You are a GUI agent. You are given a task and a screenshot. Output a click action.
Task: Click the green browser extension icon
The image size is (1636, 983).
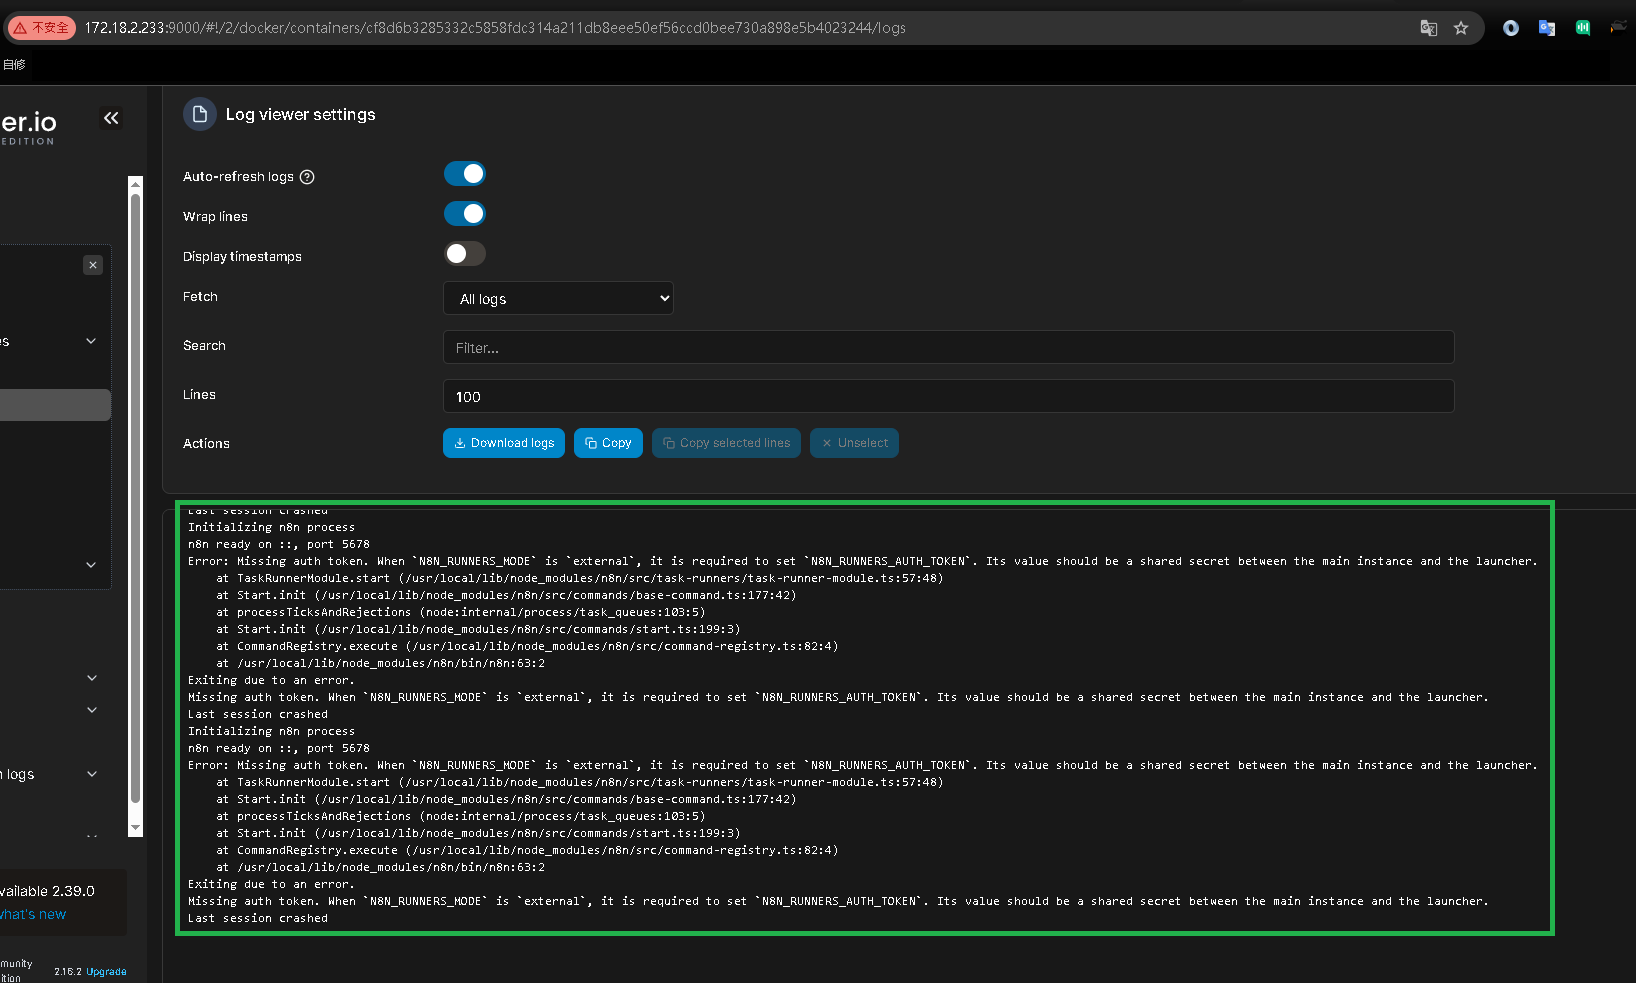tap(1583, 28)
